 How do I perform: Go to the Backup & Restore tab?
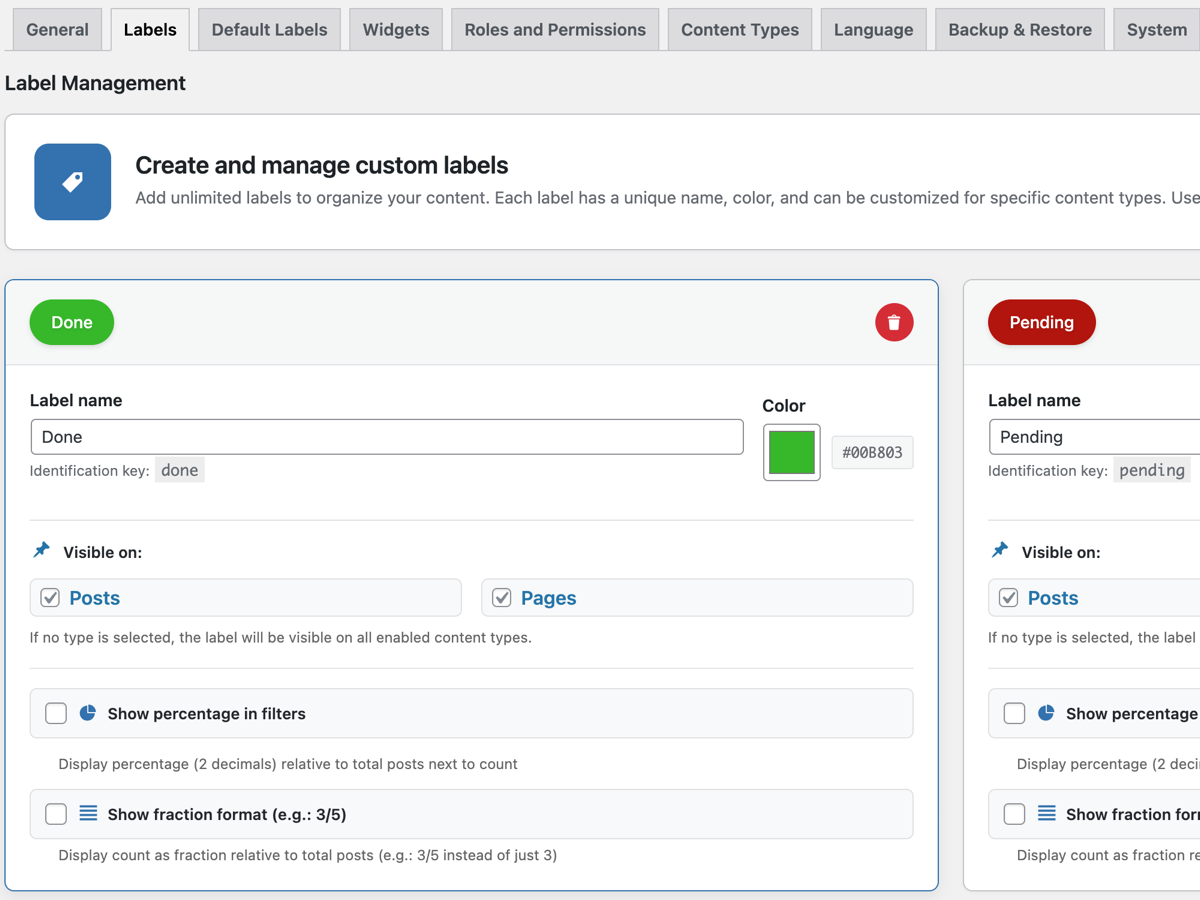tap(1019, 29)
